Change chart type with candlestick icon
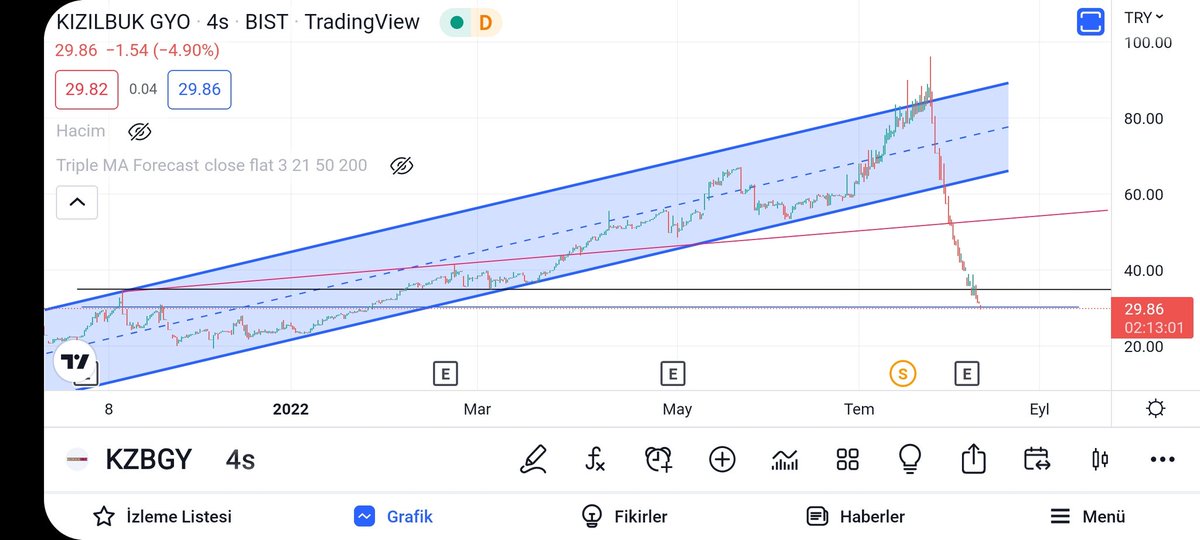Screen dimensions: 1200x540 click(1100, 459)
